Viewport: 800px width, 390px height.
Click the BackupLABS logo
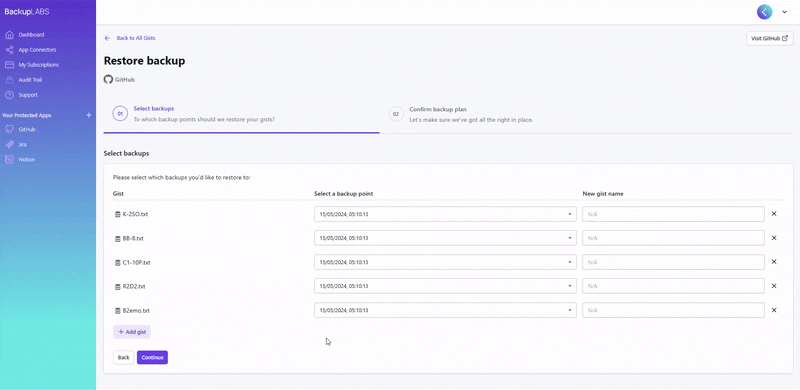pyautogui.click(x=27, y=12)
